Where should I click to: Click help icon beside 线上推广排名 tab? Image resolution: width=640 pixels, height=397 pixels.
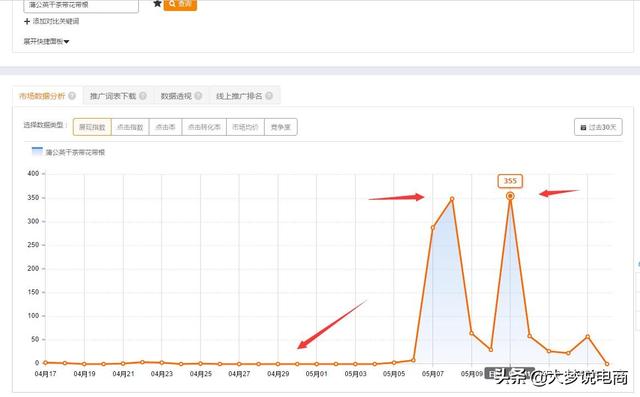(269, 96)
